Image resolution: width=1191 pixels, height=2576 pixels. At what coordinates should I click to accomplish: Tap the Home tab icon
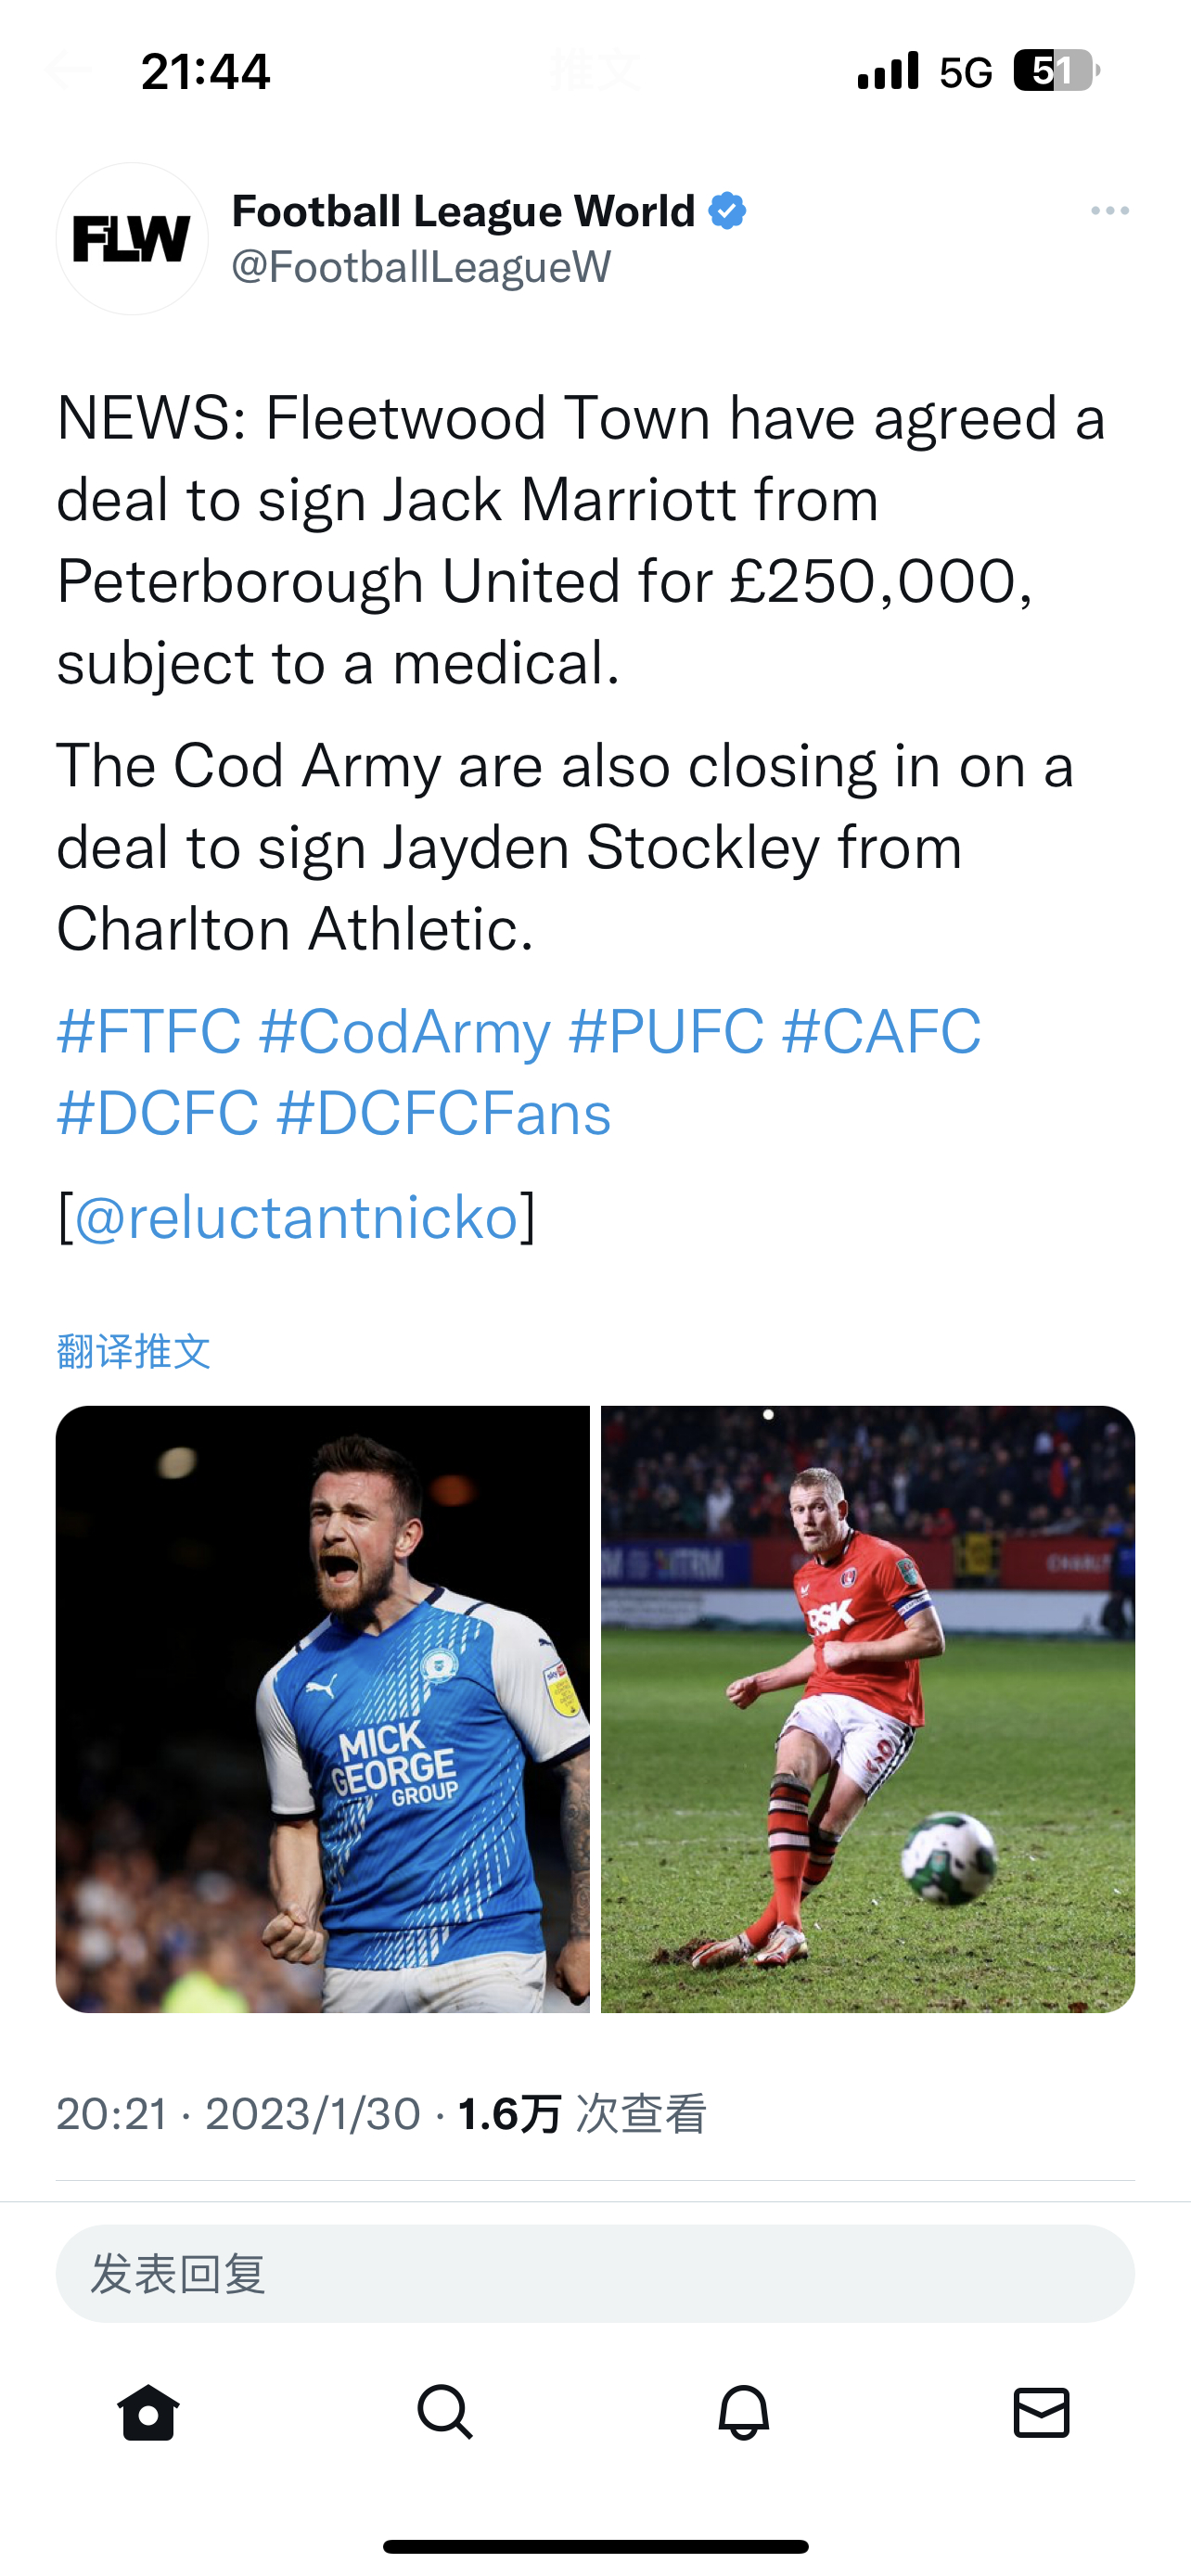(148, 2413)
